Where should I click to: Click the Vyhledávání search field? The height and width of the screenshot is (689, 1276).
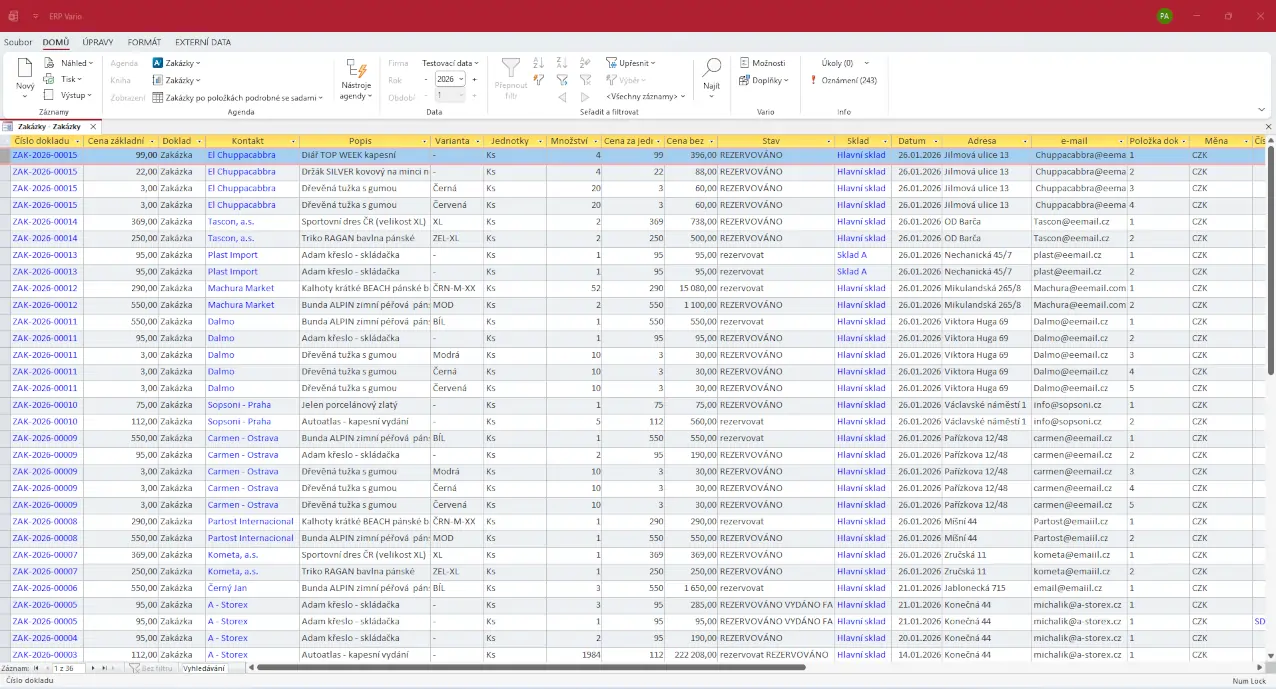(204, 668)
